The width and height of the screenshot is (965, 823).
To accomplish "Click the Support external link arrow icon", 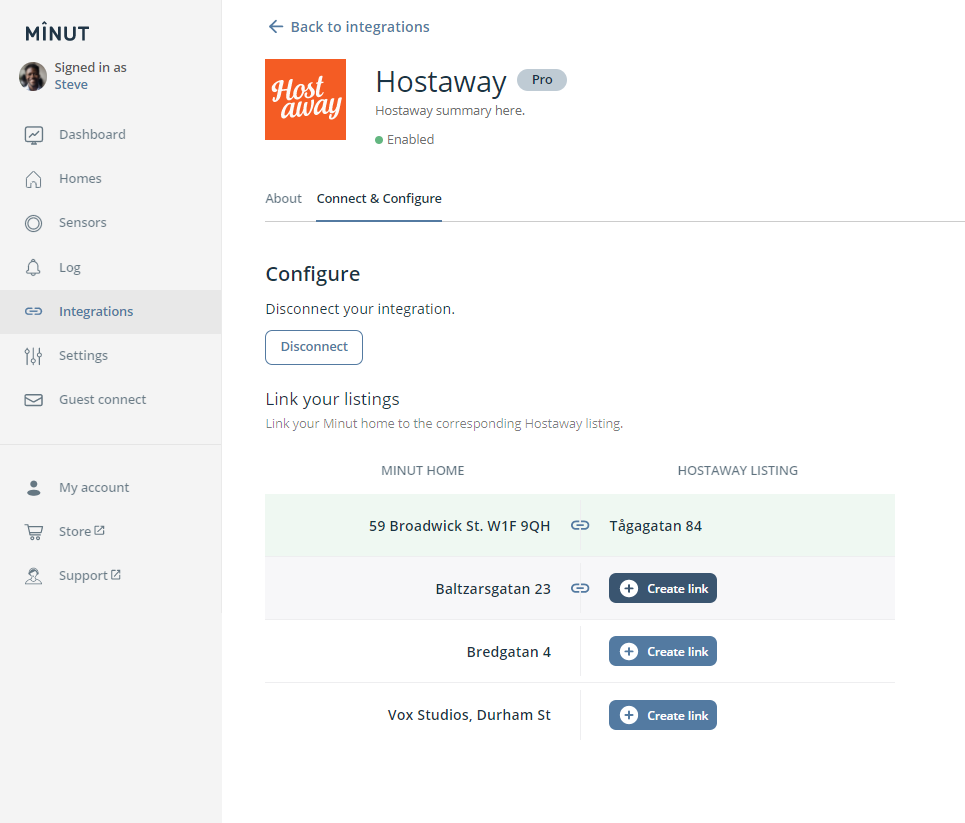I will (116, 574).
